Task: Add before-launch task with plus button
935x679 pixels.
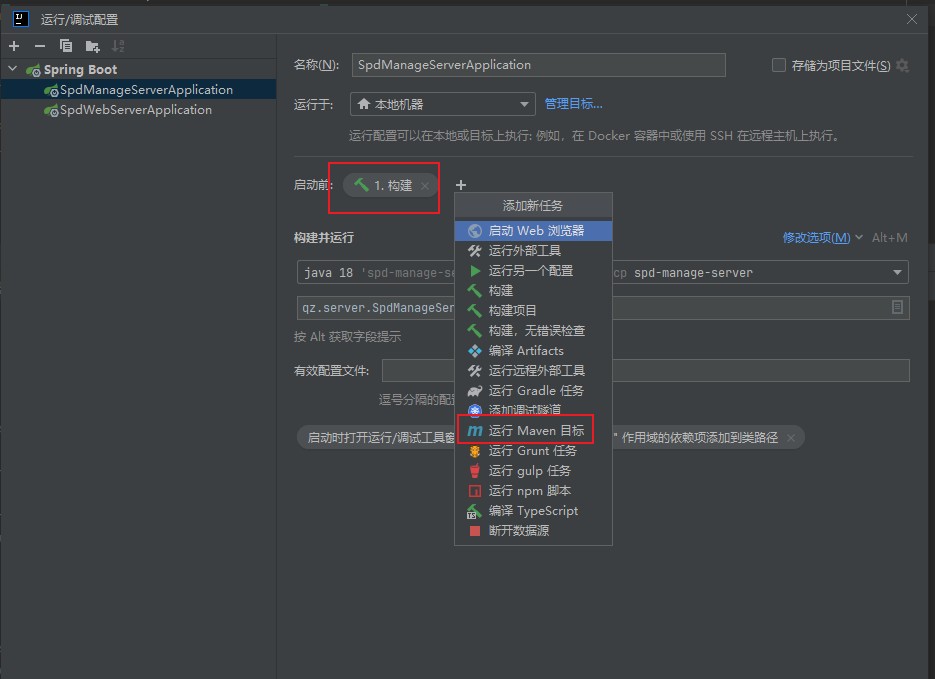Action: (x=460, y=185)
